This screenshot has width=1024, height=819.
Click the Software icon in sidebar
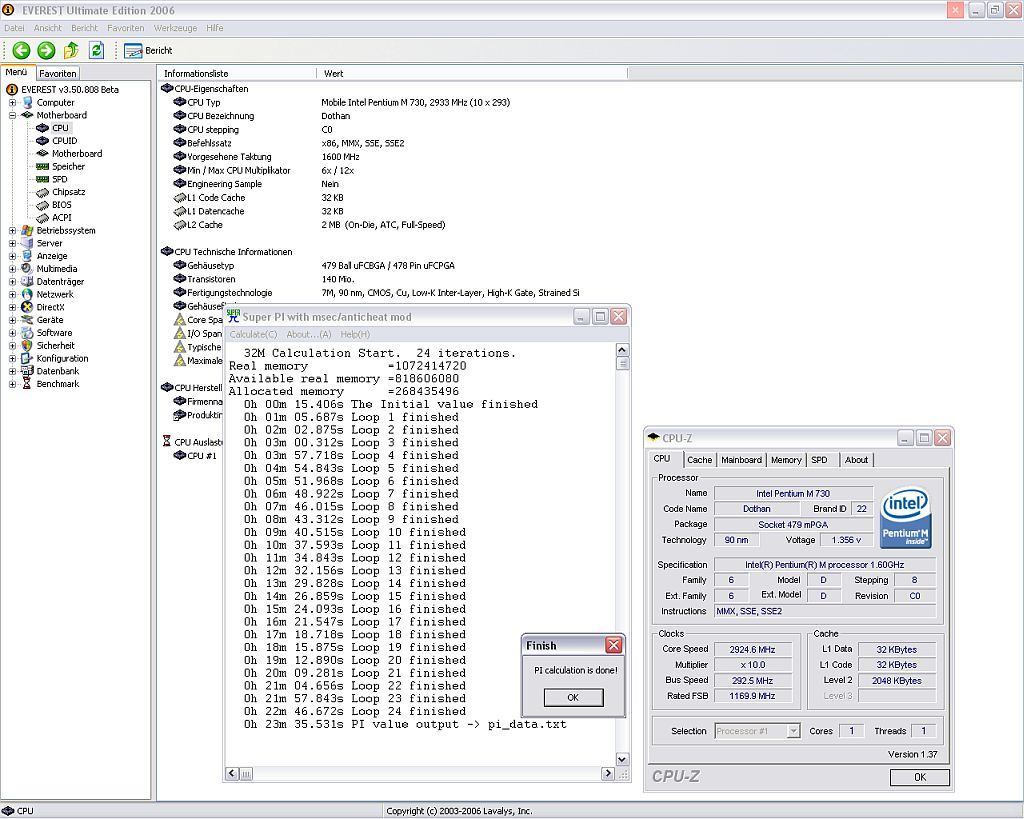coord(27,332)
